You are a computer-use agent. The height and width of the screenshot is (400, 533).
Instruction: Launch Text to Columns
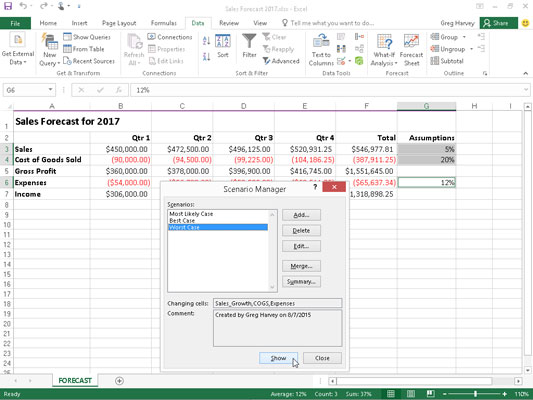click(321, 50)
